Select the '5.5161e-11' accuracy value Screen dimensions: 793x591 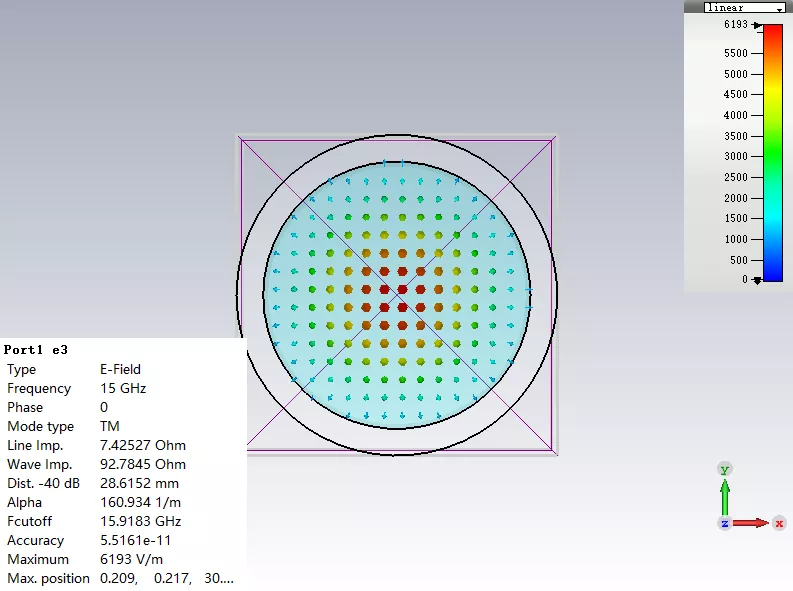coord(136,540)
